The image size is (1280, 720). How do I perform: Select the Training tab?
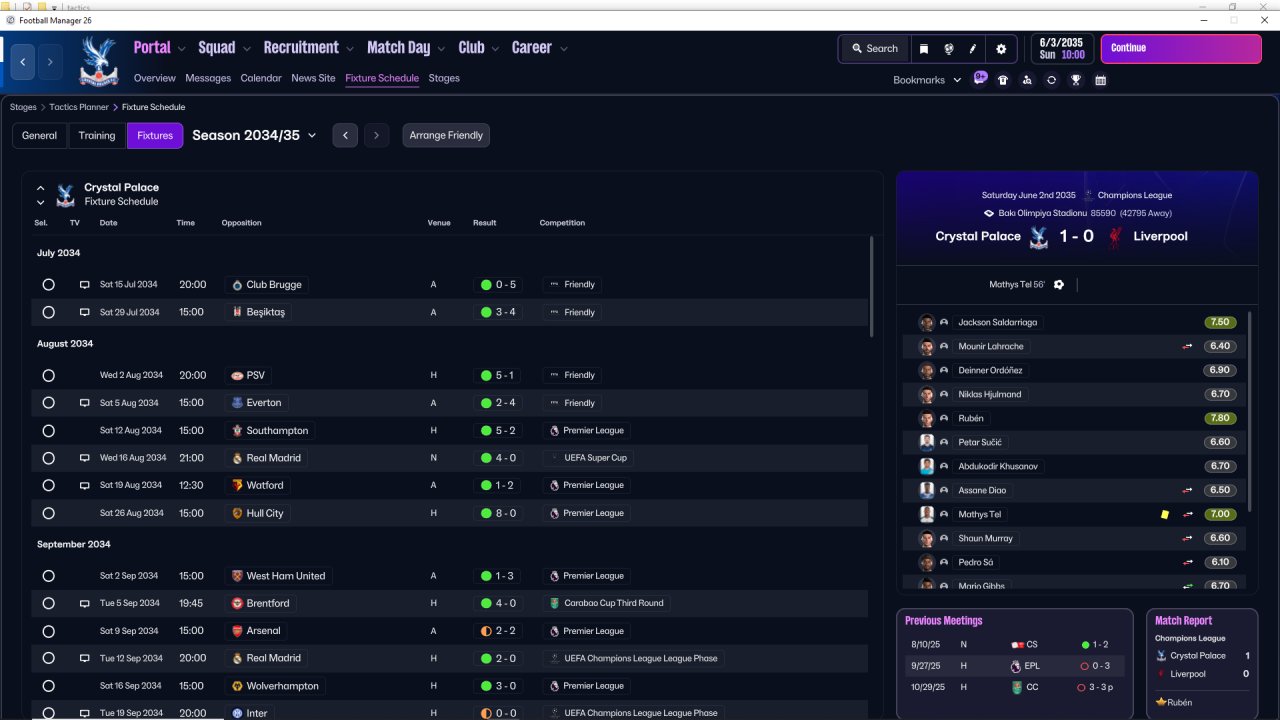(x=97, y=136)
